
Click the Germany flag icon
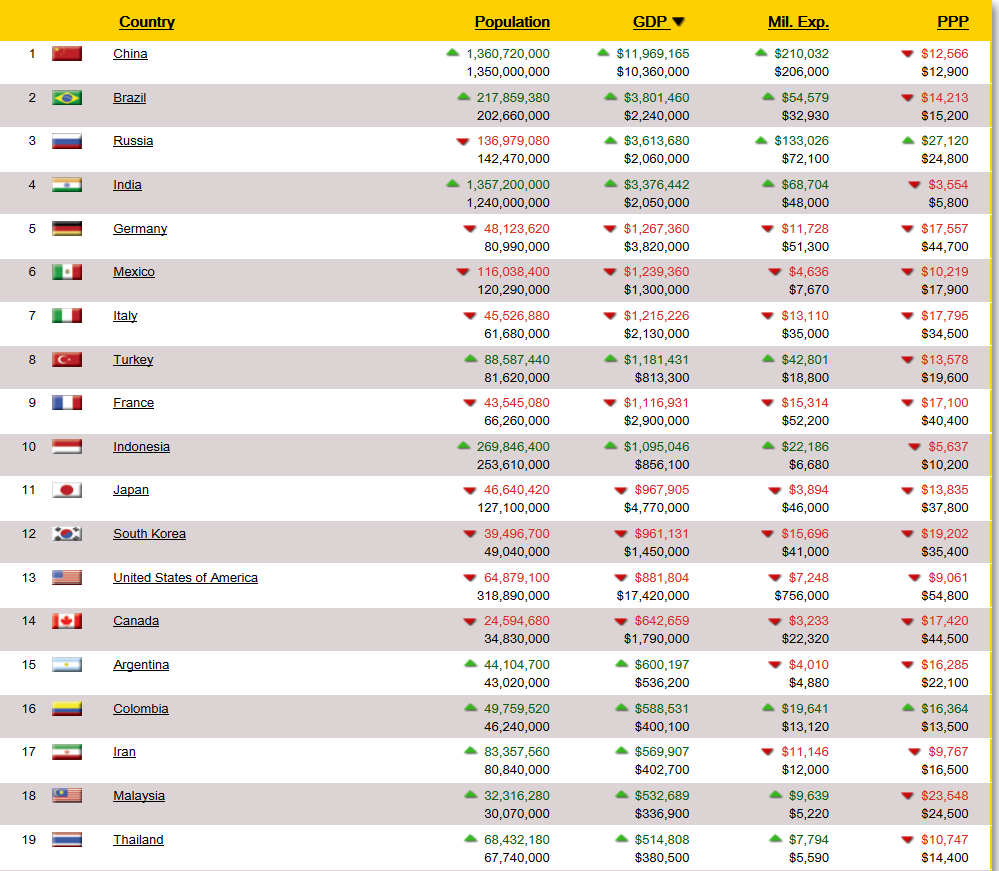pos(67,228)
